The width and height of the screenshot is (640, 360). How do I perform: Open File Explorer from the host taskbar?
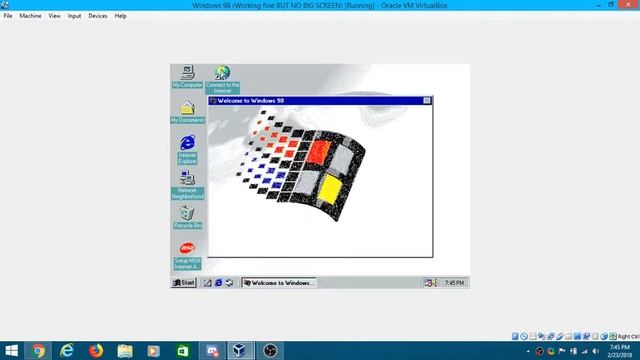[125, 351]
